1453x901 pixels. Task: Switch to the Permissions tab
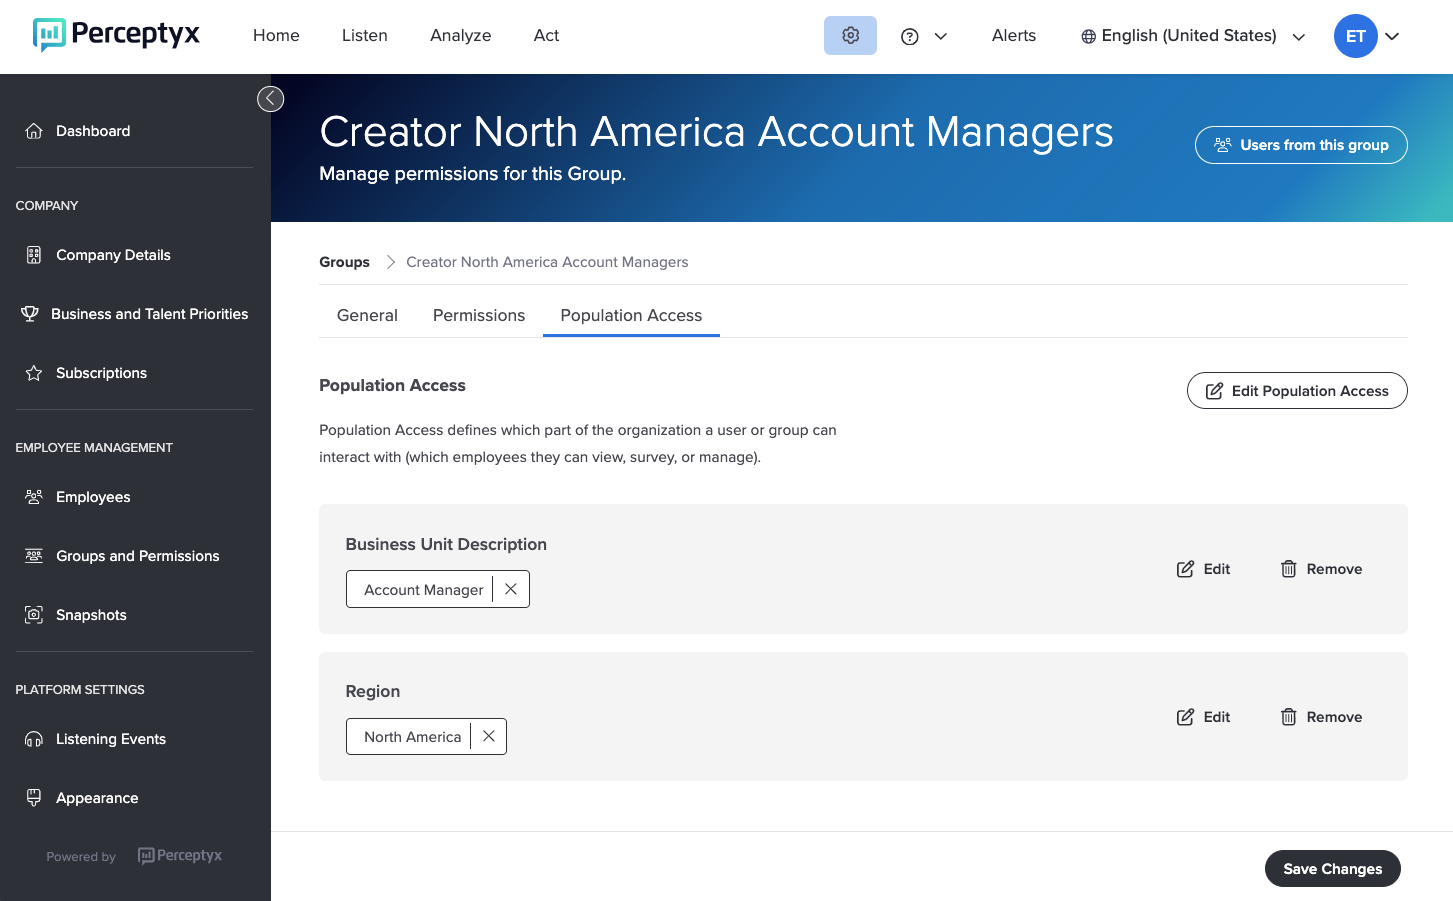479,315
